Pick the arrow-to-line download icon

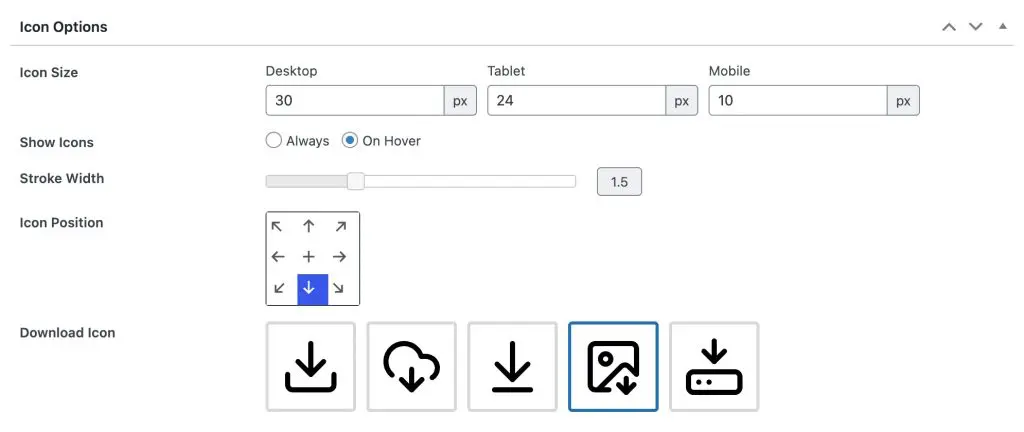(x=512, y=366)
